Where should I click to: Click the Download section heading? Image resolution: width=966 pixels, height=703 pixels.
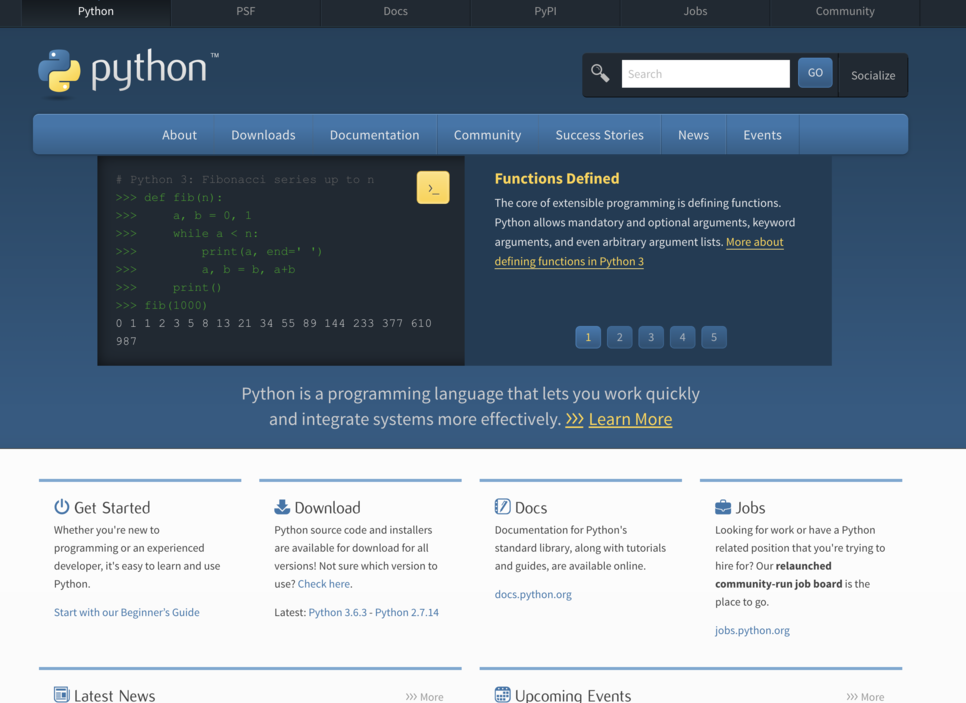327,508
